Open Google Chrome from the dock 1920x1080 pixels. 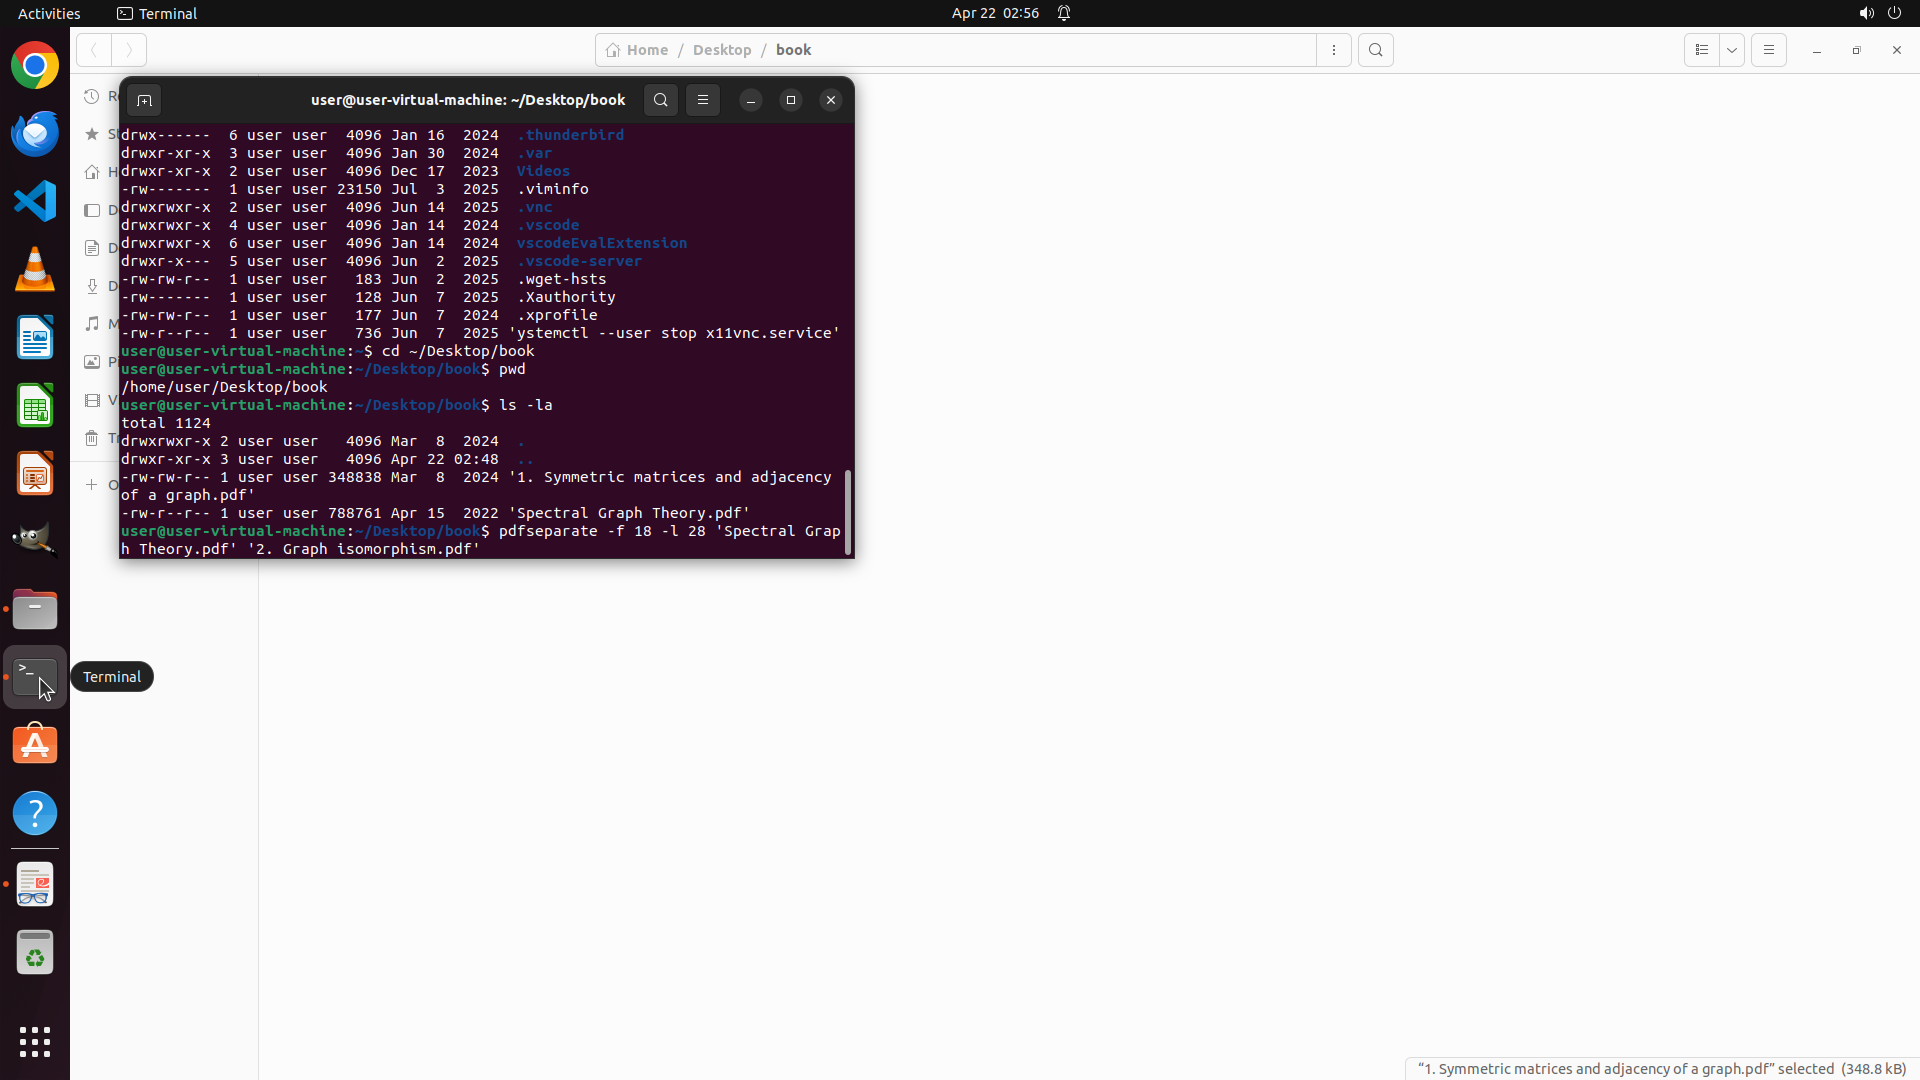coord(35,66)
